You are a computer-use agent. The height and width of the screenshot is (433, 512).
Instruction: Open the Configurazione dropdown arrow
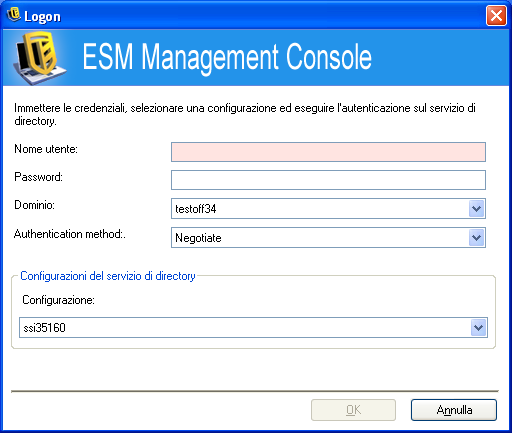click(x=479, y=327)
